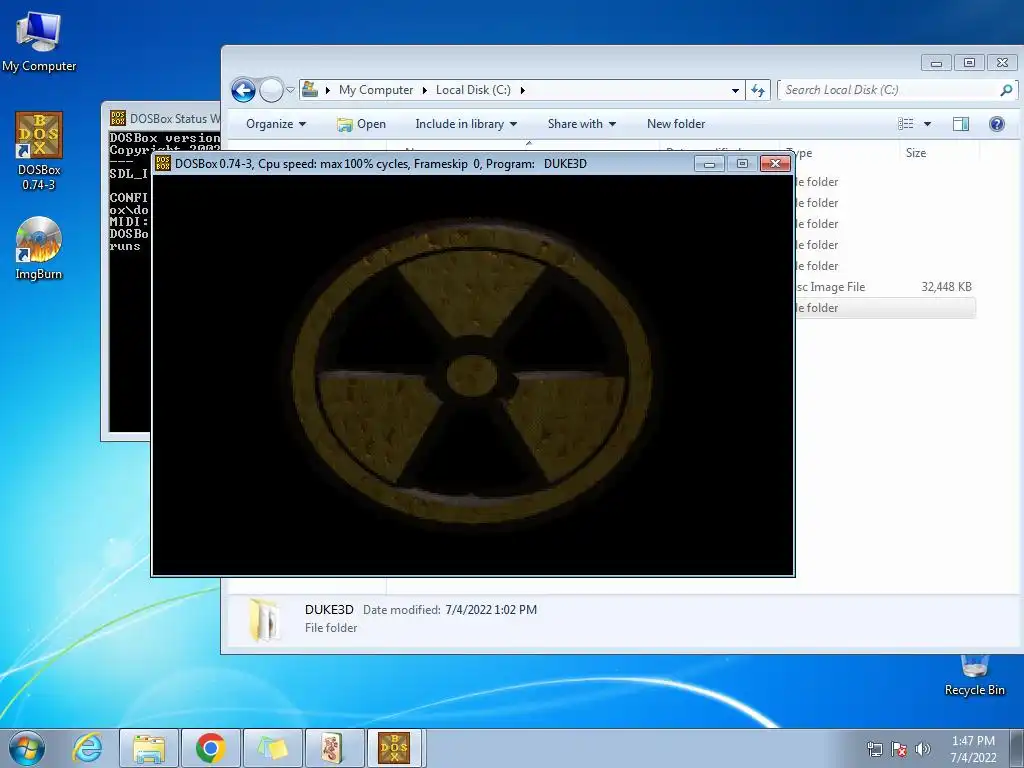Open the taskbar clock showing 1:47 PM

(x=973, y=749)
